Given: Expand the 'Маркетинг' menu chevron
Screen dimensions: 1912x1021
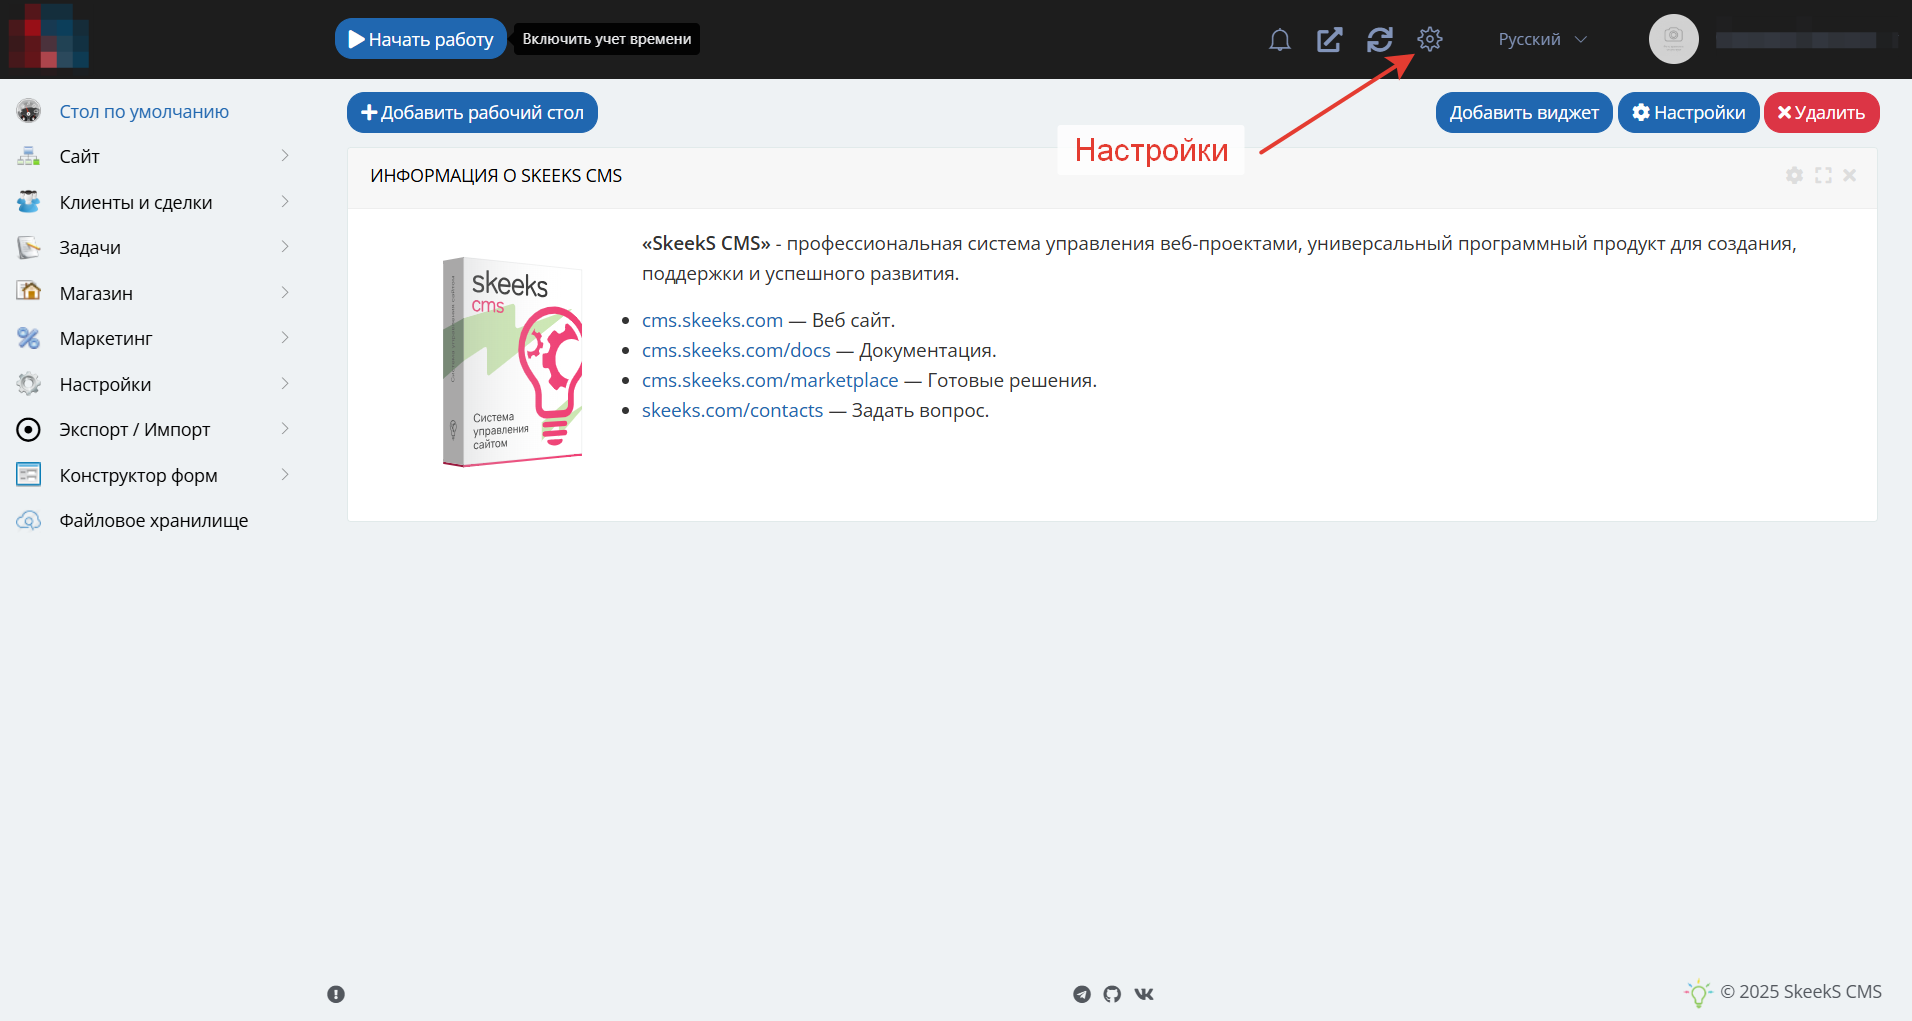Looking at the screenshot, I should coord(285,338).
